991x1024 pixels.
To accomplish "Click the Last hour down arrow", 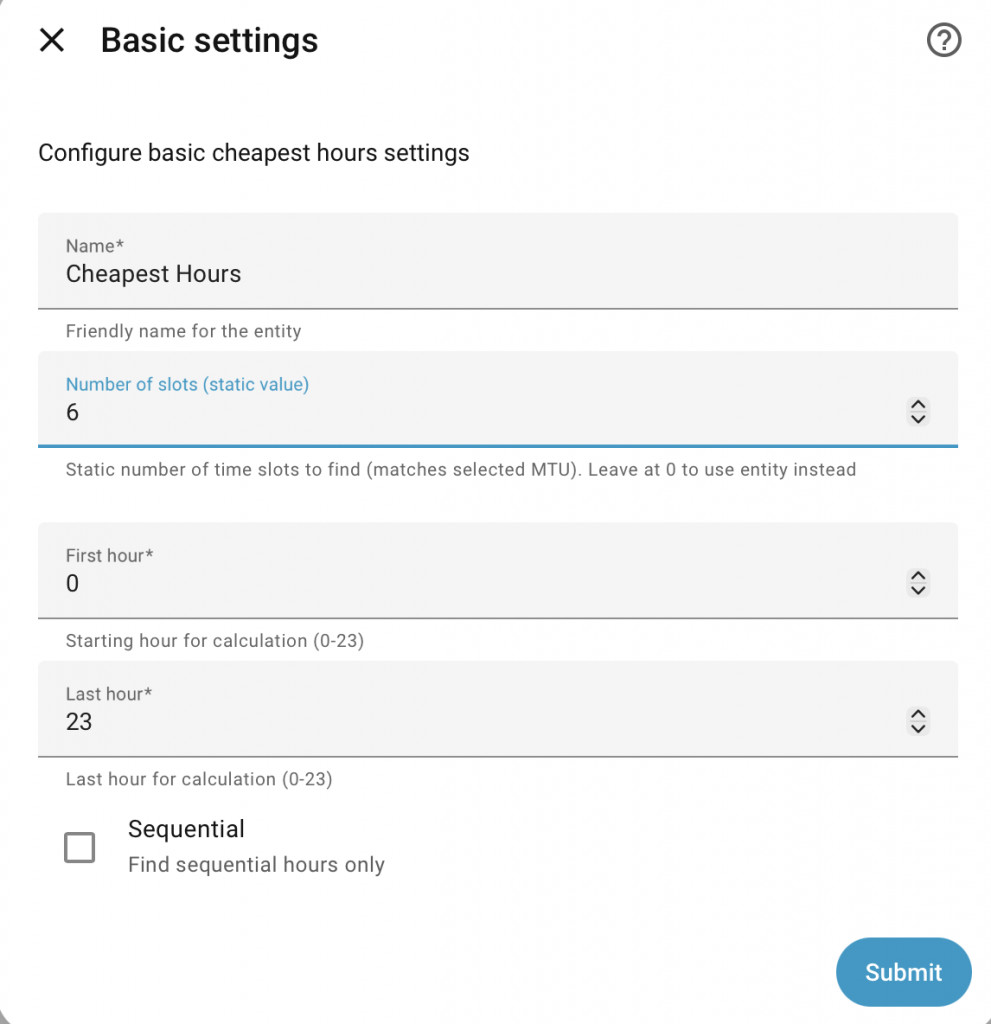I will coord(918,729).
